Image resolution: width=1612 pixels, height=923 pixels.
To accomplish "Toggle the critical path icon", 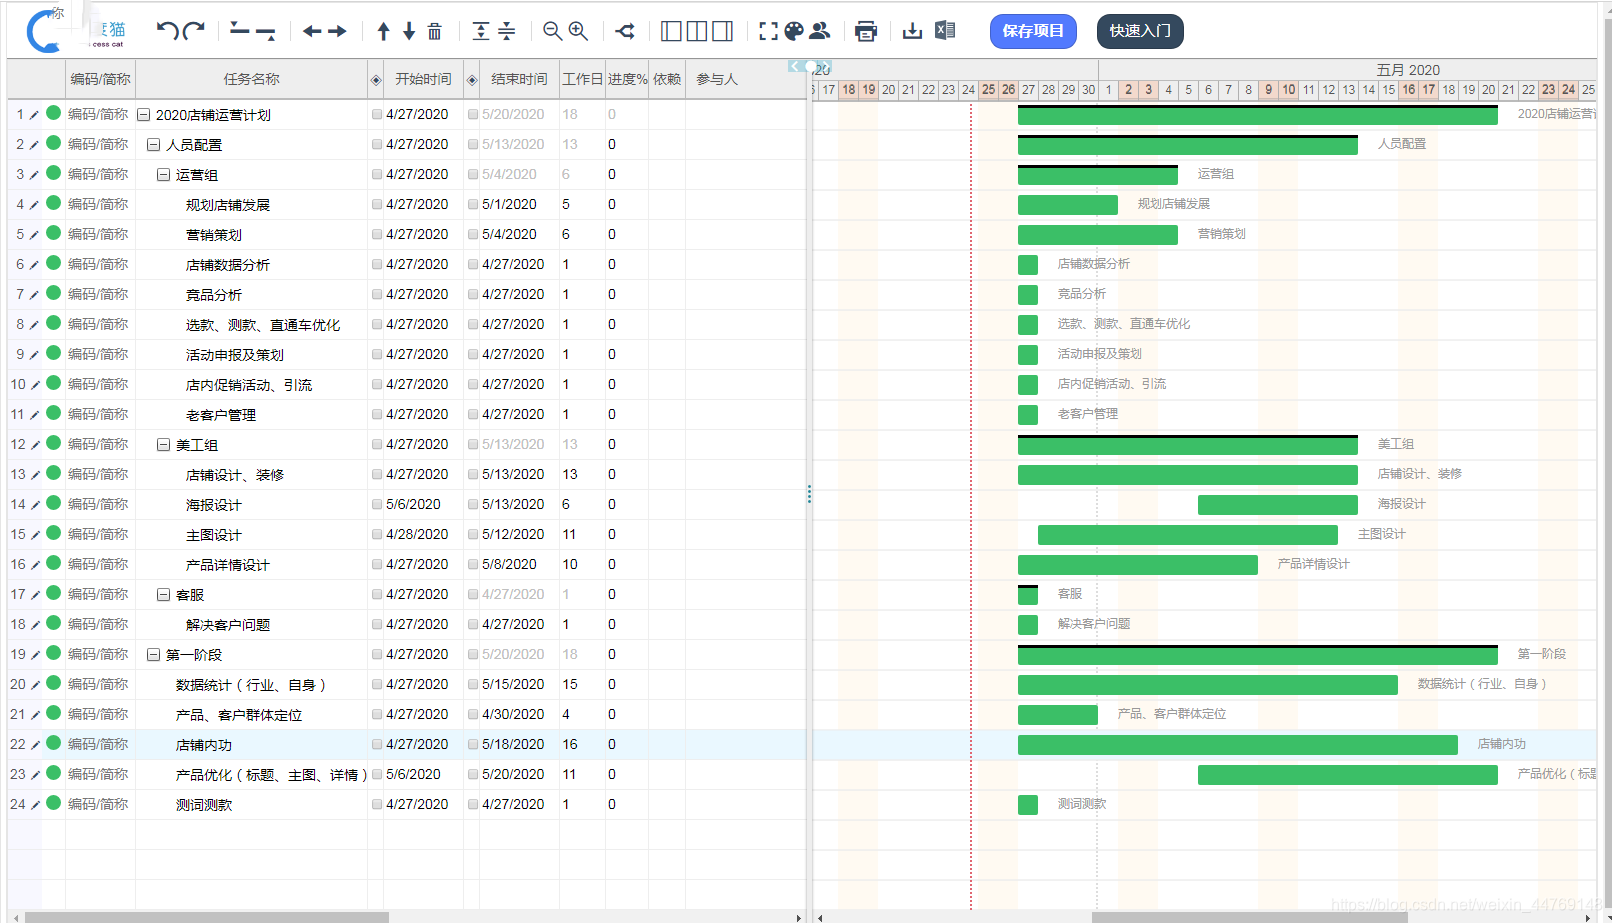I will 625,31.
